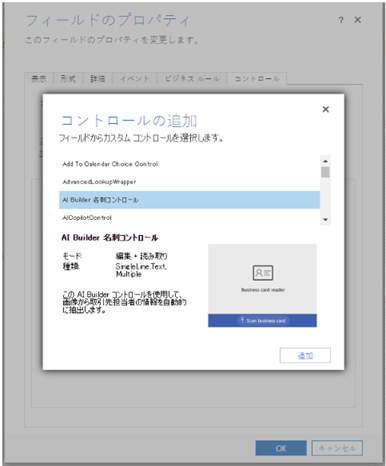Open the 表示 tab
386x466 pixels.
point(39,79)
